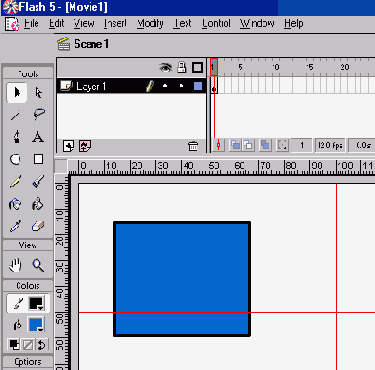Open the fill color blue swatch dropdown
Screen dimensions: 375x370
pos(36,325)
